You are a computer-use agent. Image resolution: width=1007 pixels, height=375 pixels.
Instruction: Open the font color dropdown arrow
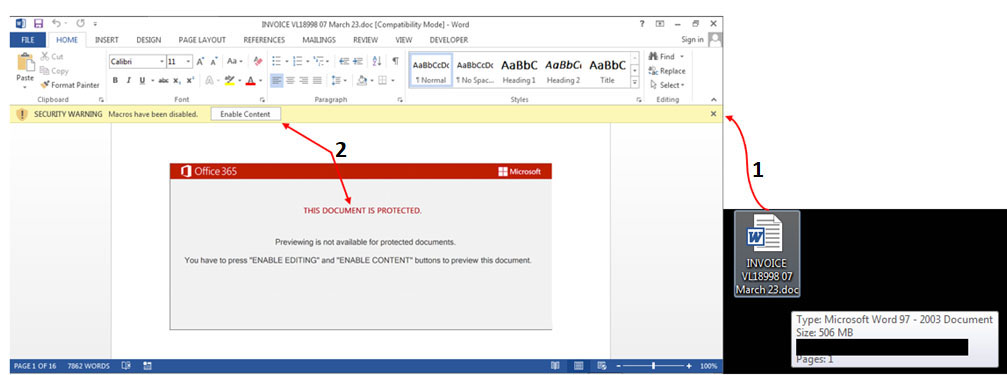click(x=260, y=80)
